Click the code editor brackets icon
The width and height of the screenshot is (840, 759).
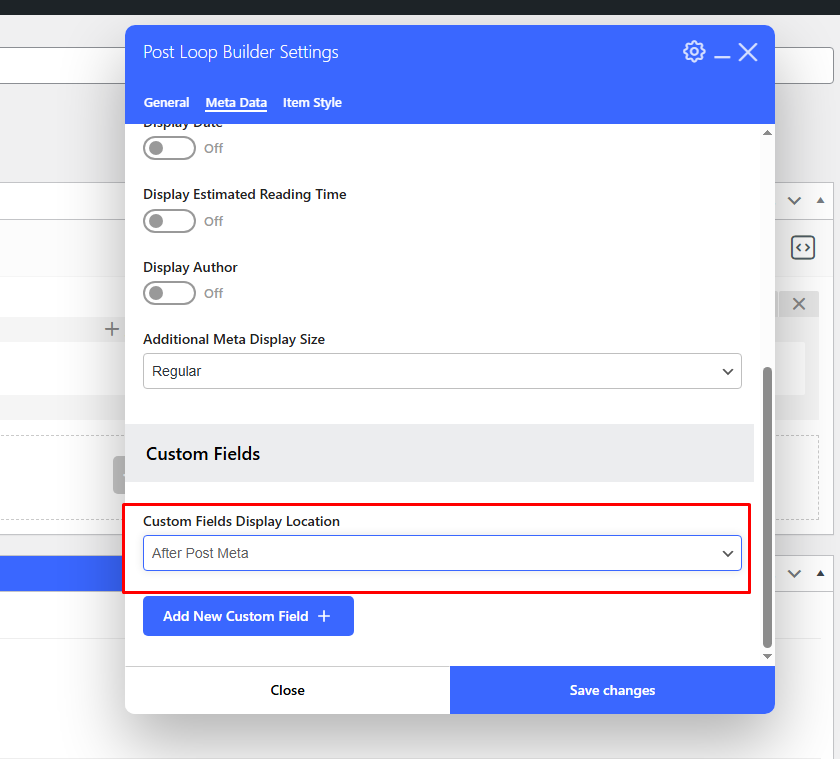pos(802,247)
